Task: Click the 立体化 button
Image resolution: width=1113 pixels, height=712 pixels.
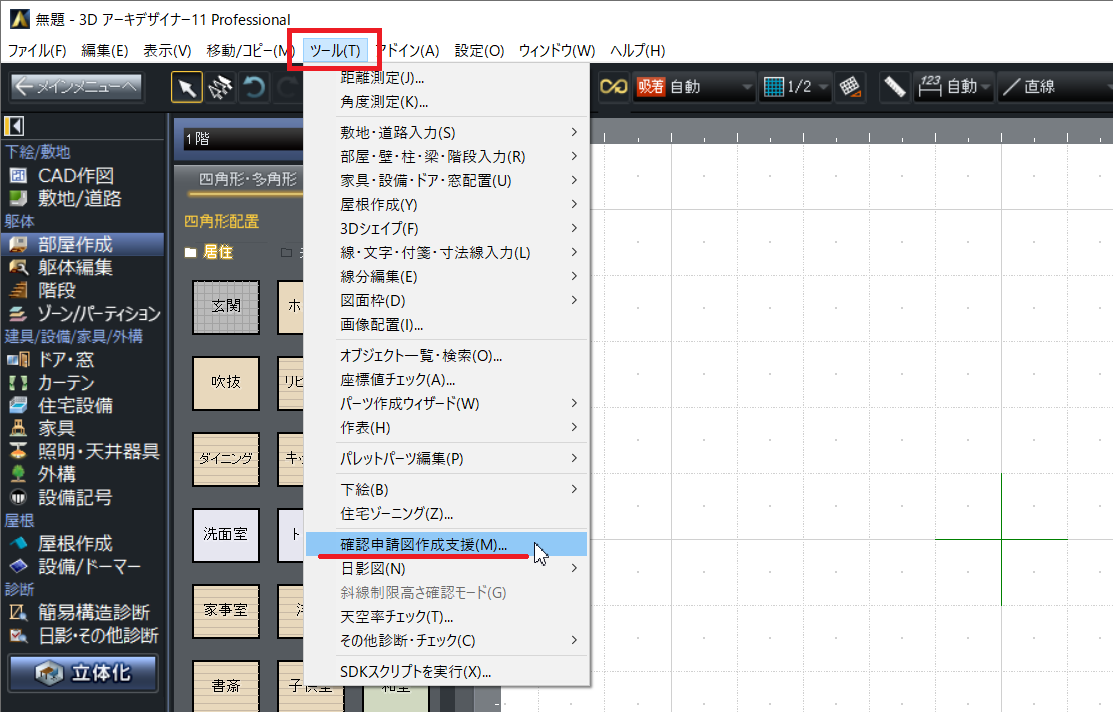Action: (84, 672)
